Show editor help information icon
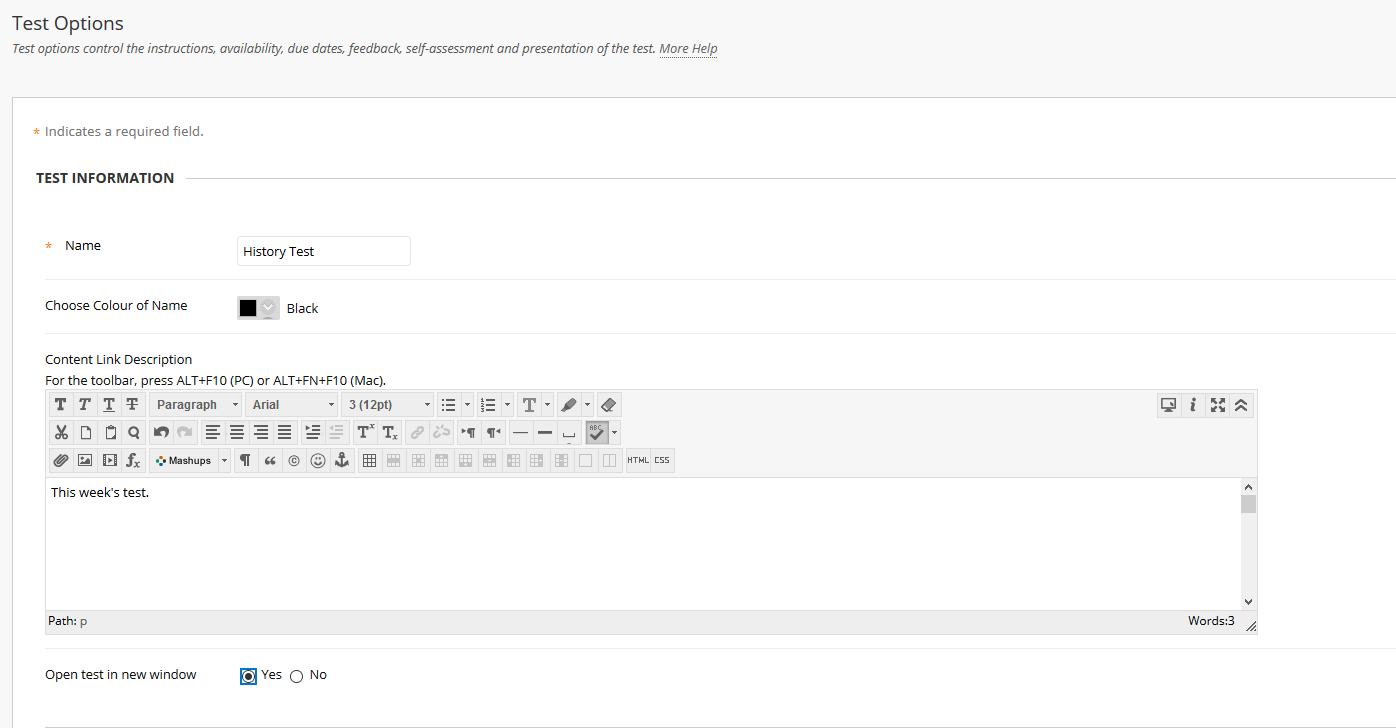Screen dimensions: 1396x728 1193,405
